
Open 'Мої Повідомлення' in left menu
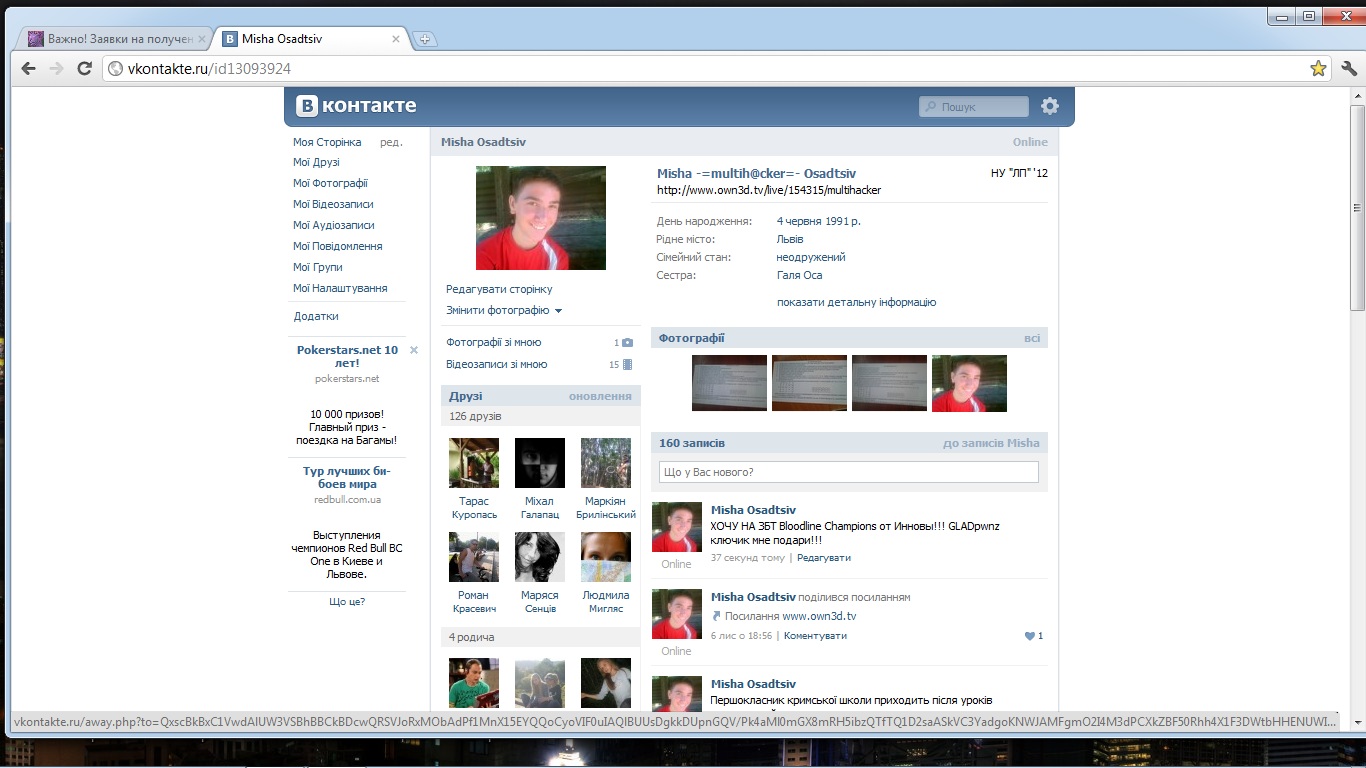337,246
